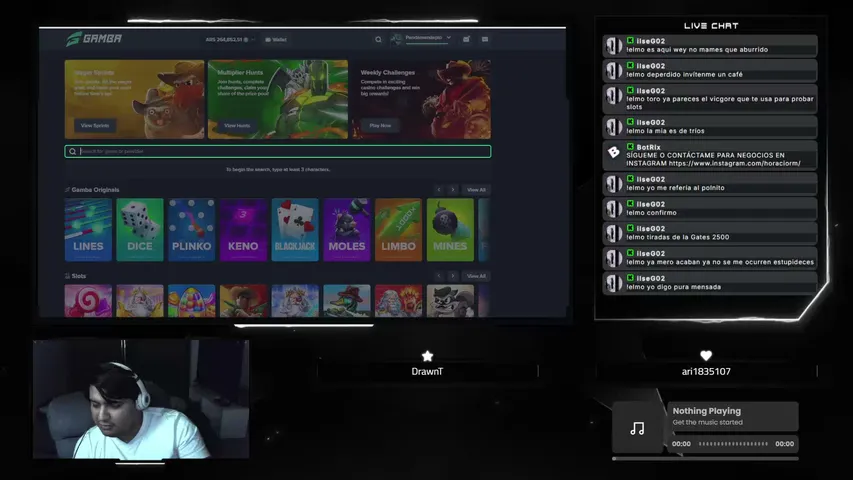Screen dimensions: 853x480
Task: Click the streamer webcam feed
Action: [141, 399]
